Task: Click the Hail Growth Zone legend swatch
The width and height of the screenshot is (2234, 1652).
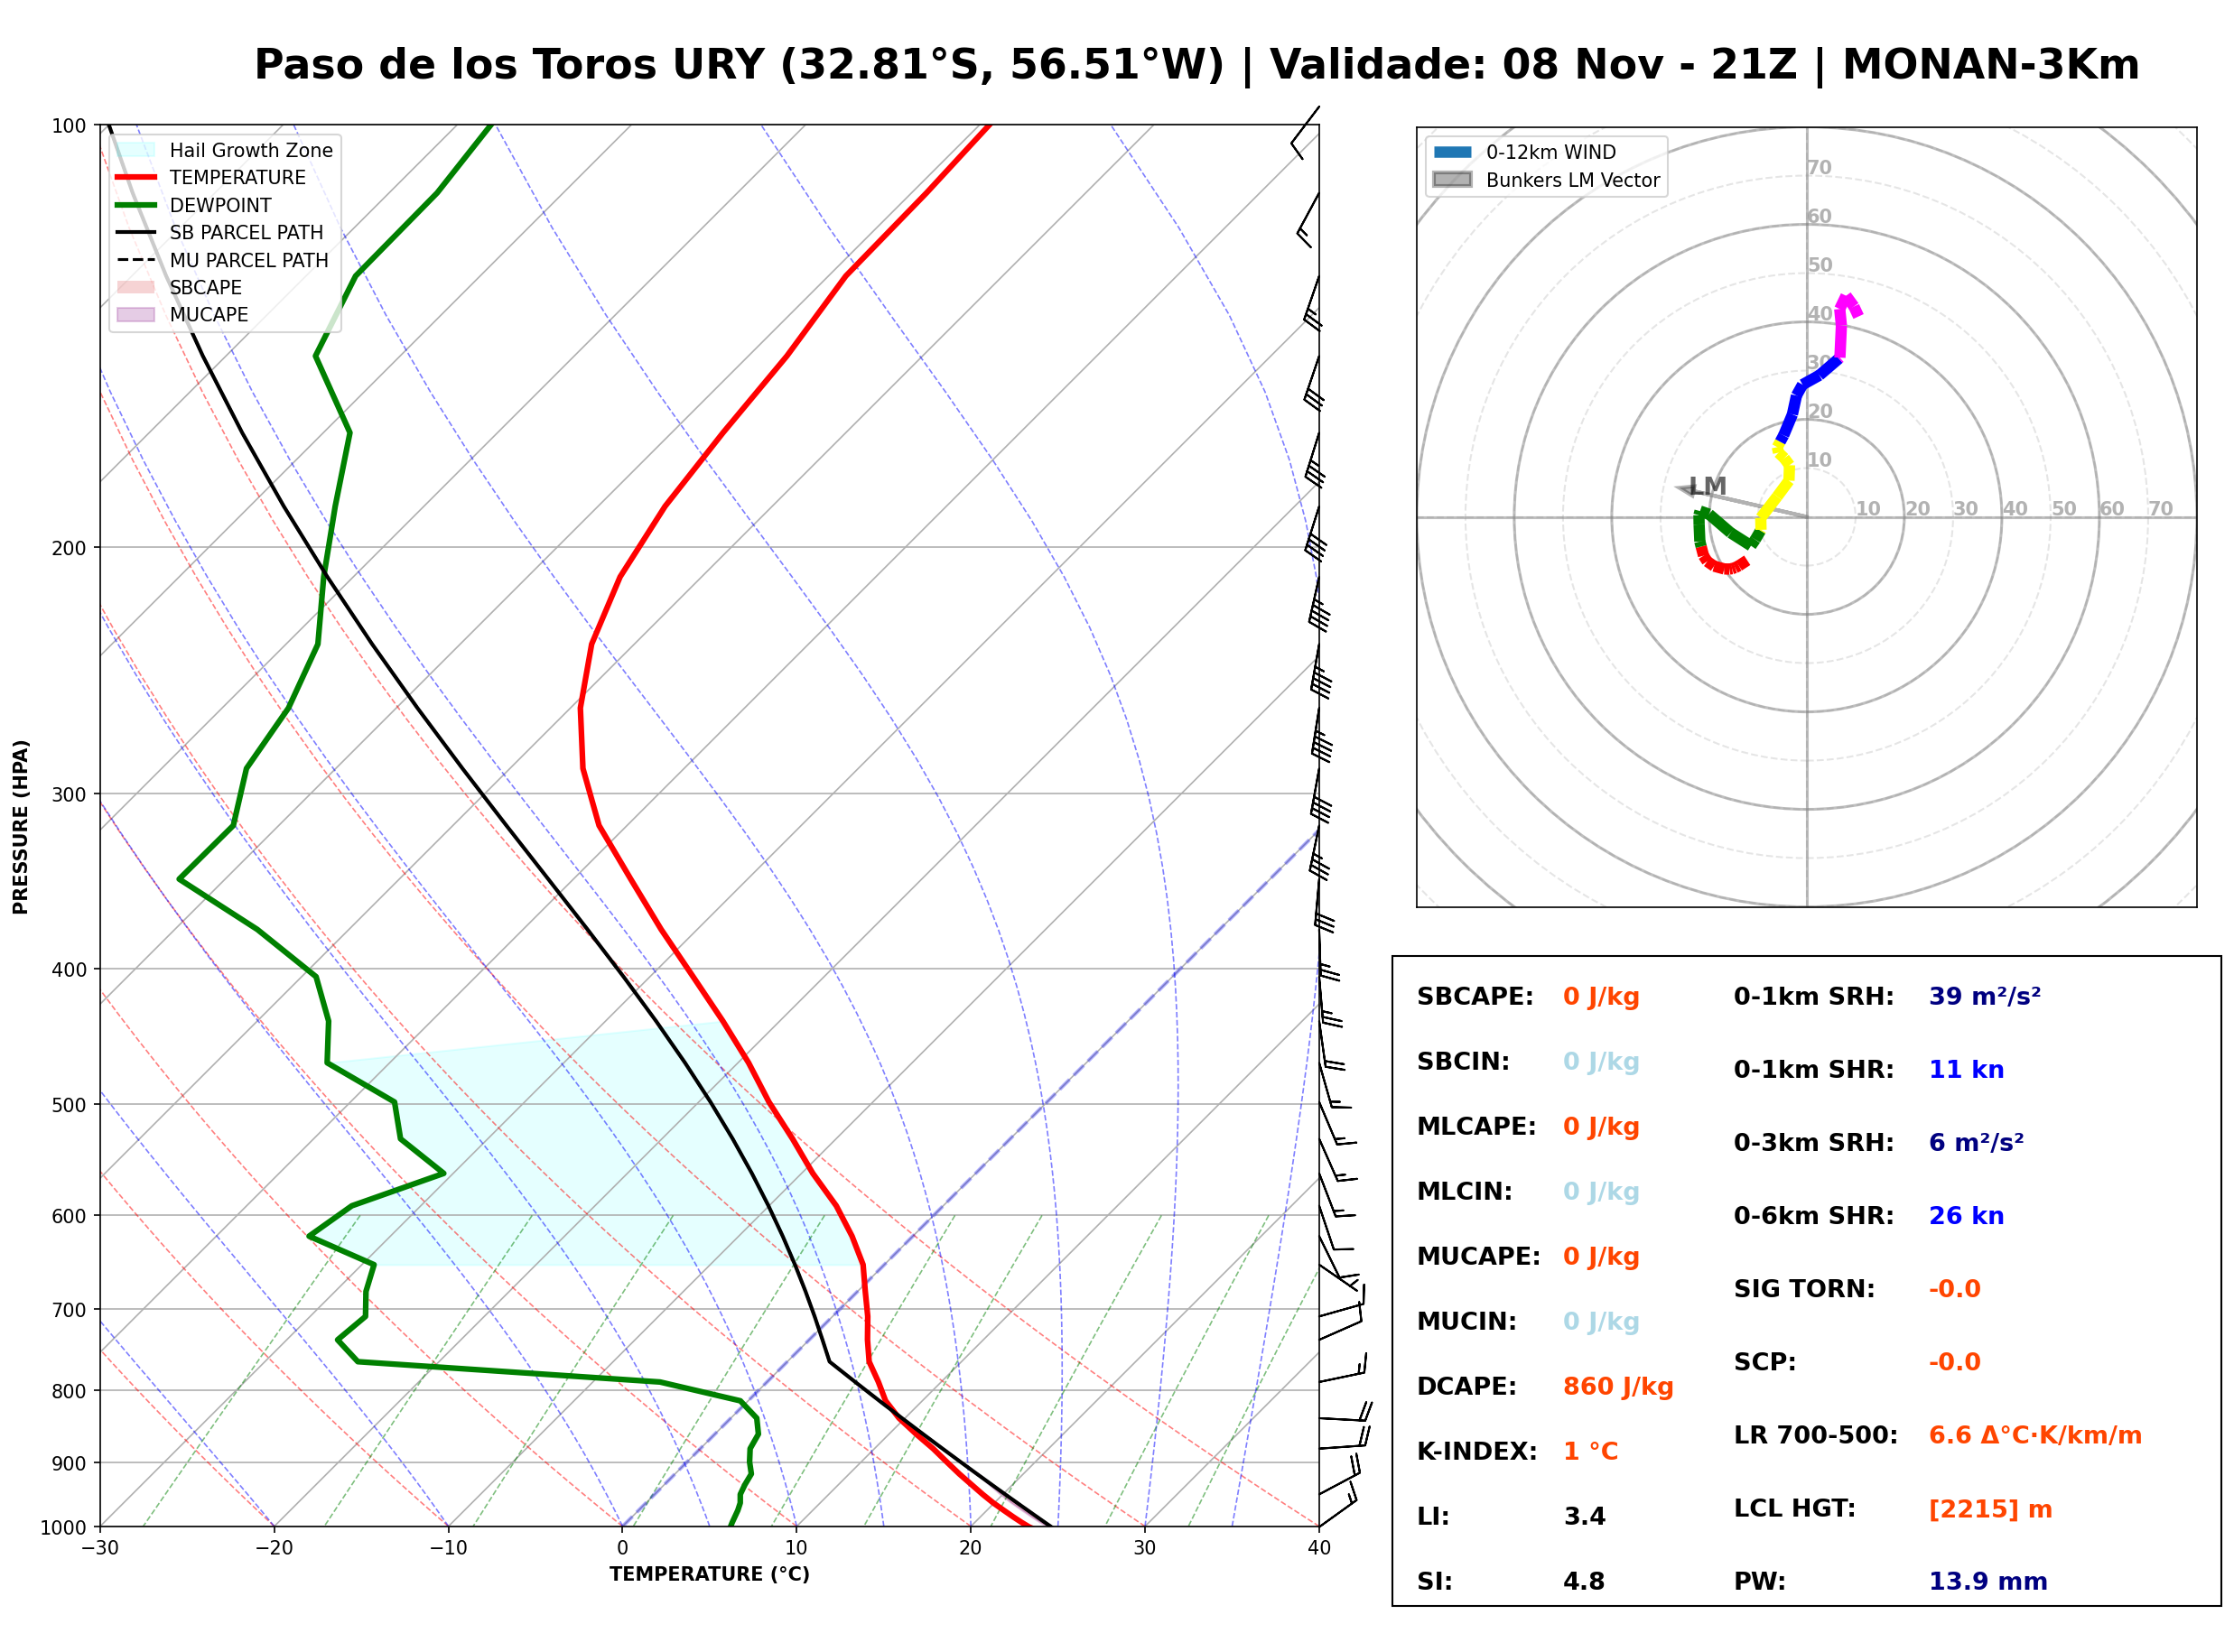Action: click(x=136, y=150)
